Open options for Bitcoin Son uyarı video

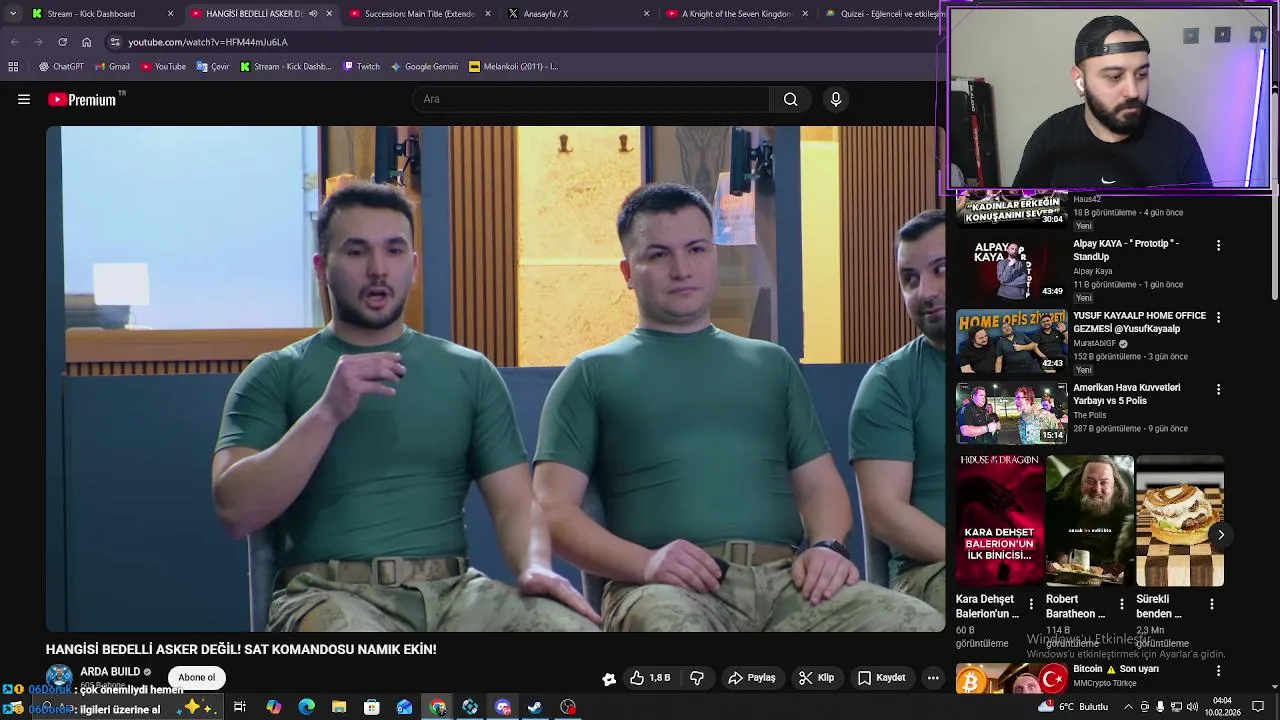point(1218,671)
